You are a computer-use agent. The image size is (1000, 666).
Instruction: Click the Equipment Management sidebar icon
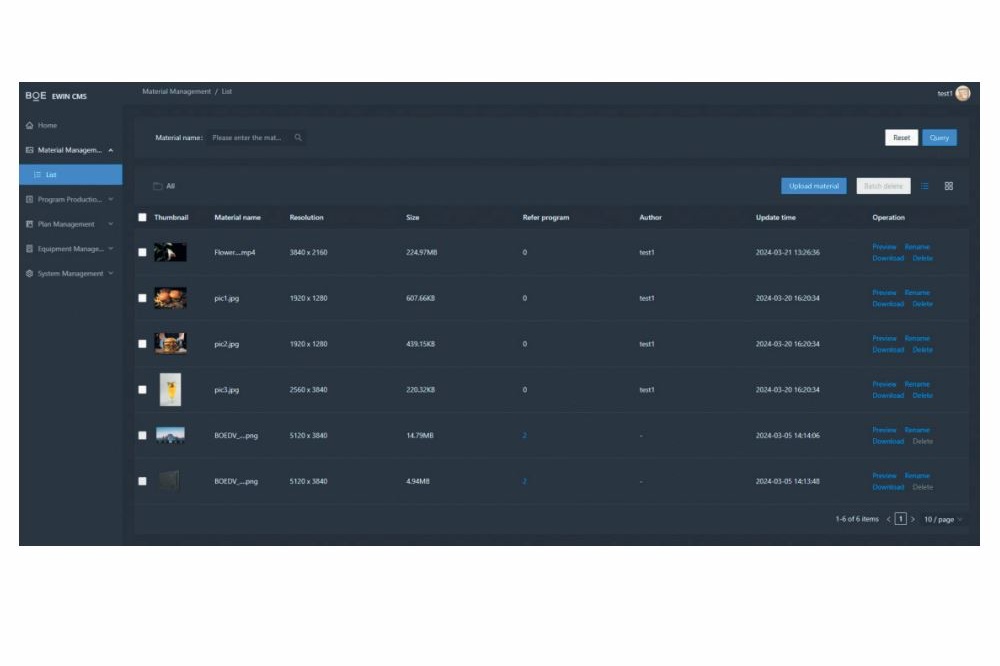click(29, 249)
